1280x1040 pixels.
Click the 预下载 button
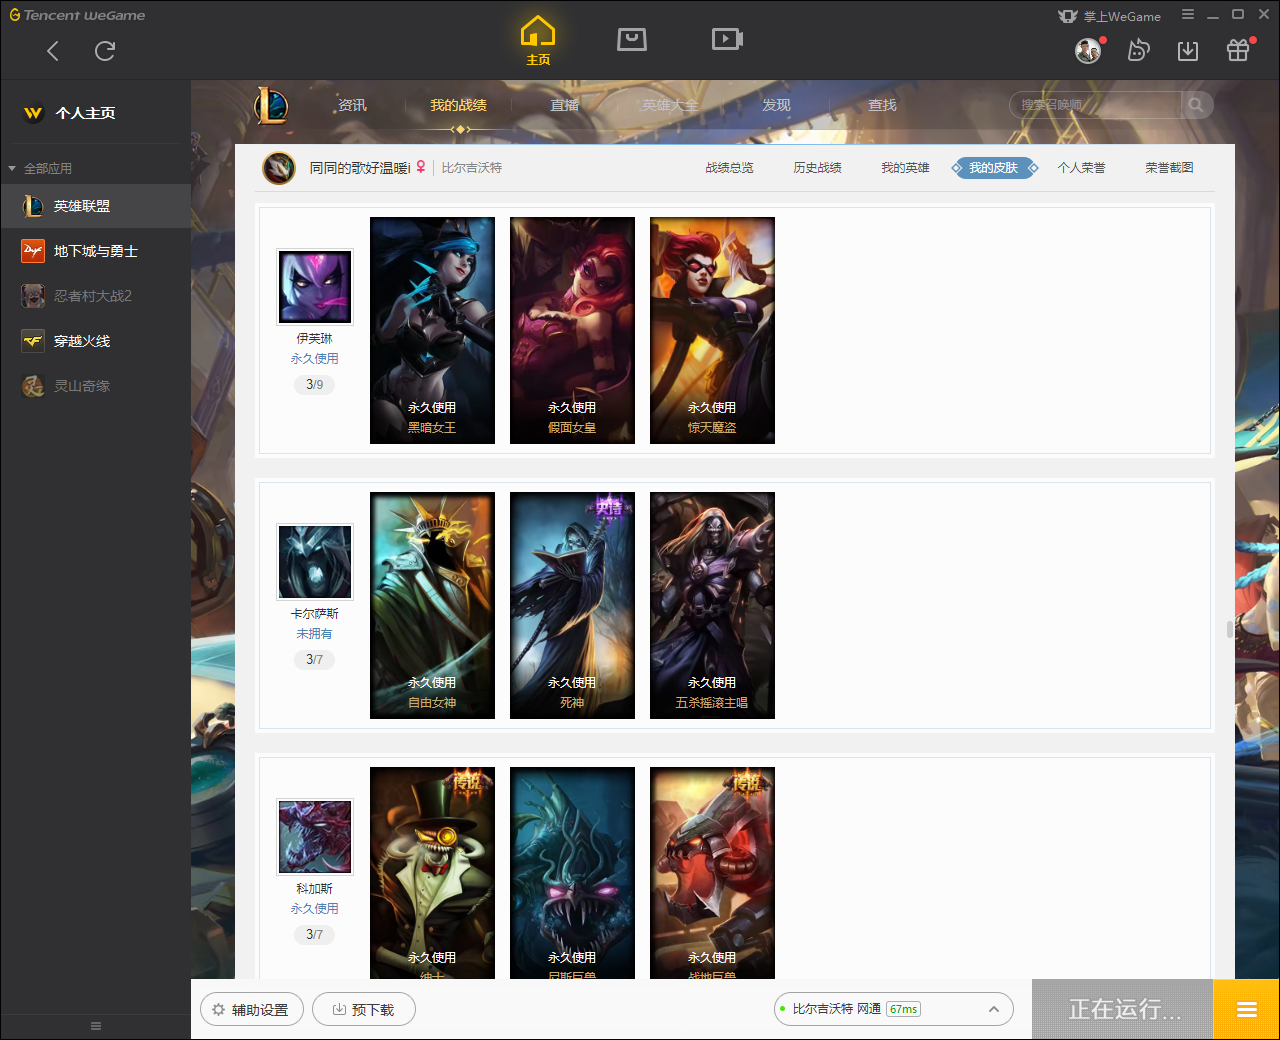pyautogui.click(x=364, y=1010)
